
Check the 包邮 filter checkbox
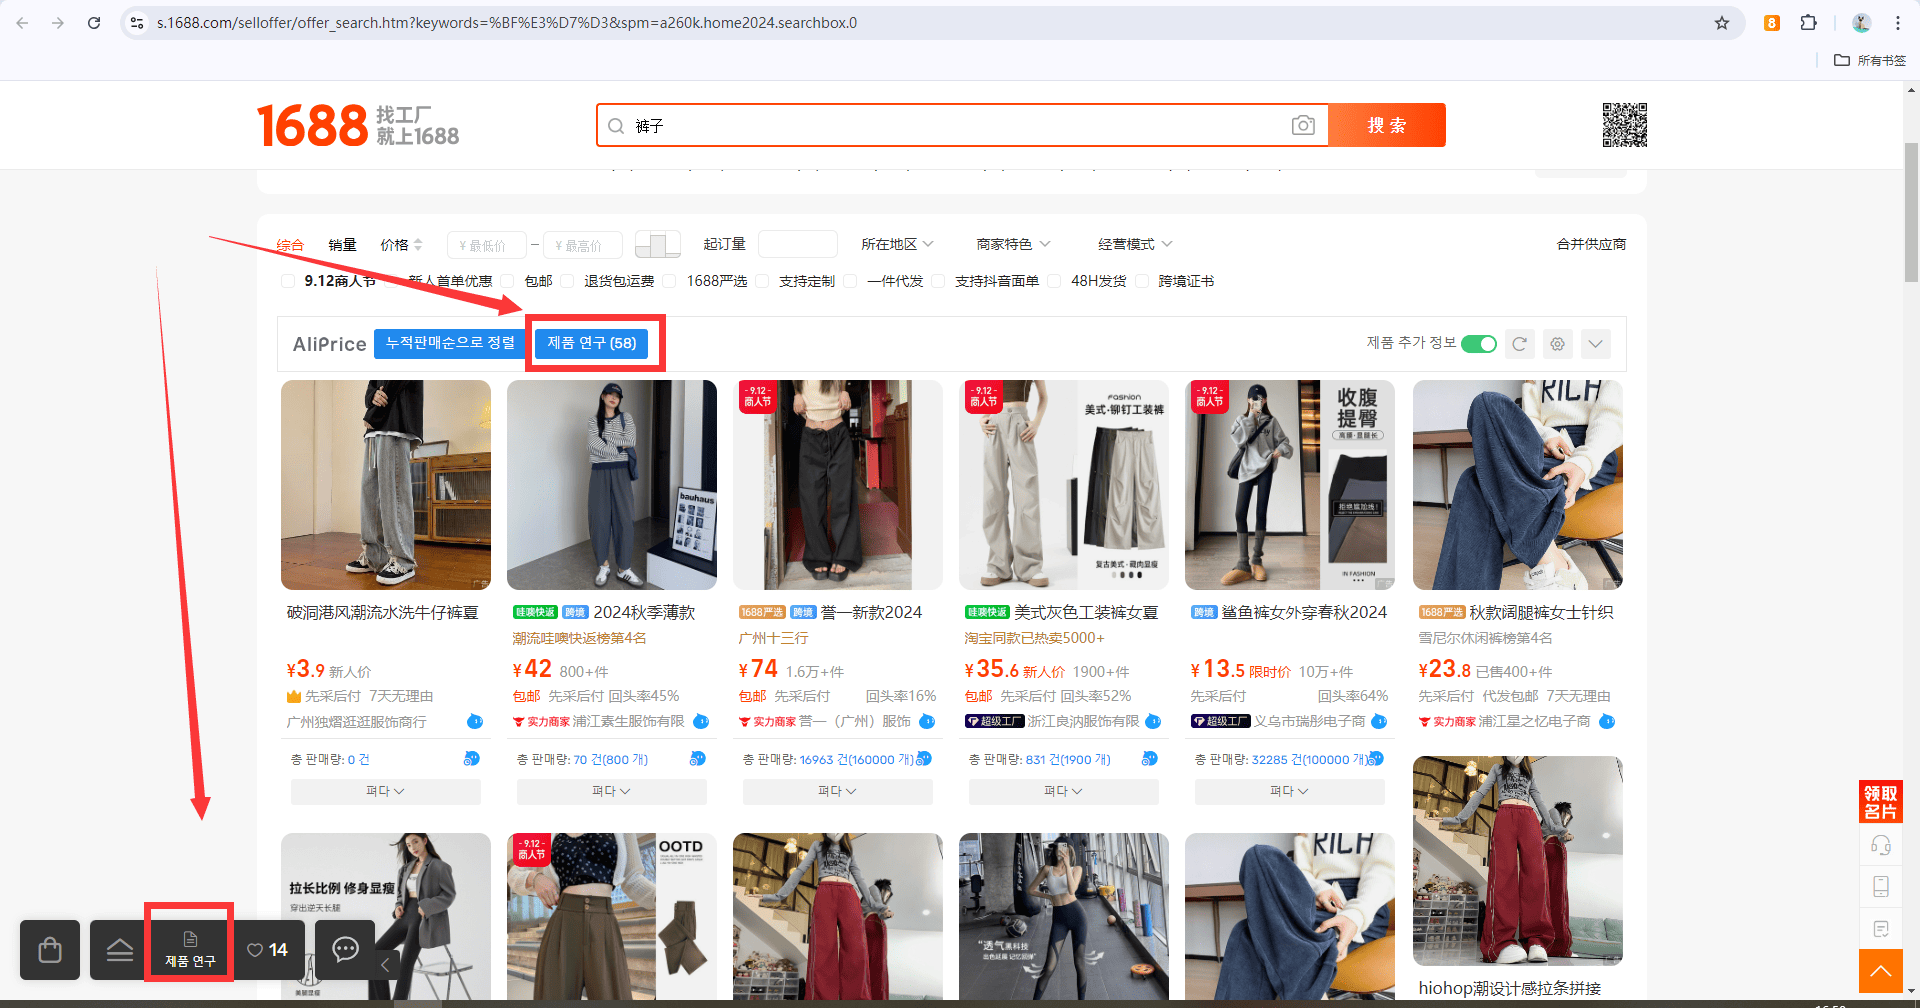(508, 281)
